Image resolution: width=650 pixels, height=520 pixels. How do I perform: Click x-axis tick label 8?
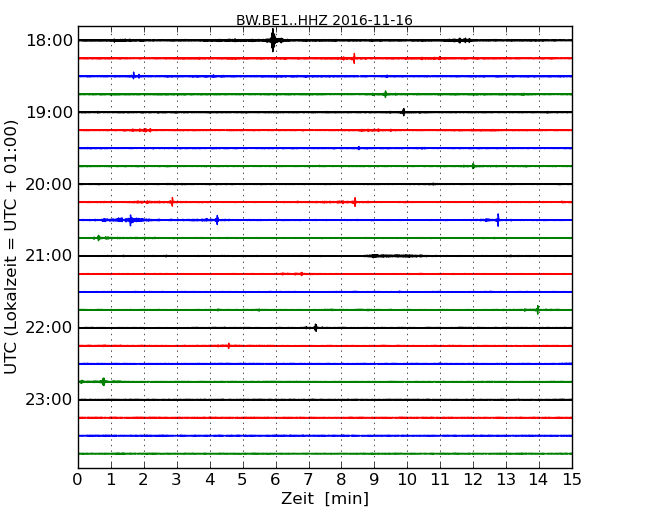coord(341,479)
